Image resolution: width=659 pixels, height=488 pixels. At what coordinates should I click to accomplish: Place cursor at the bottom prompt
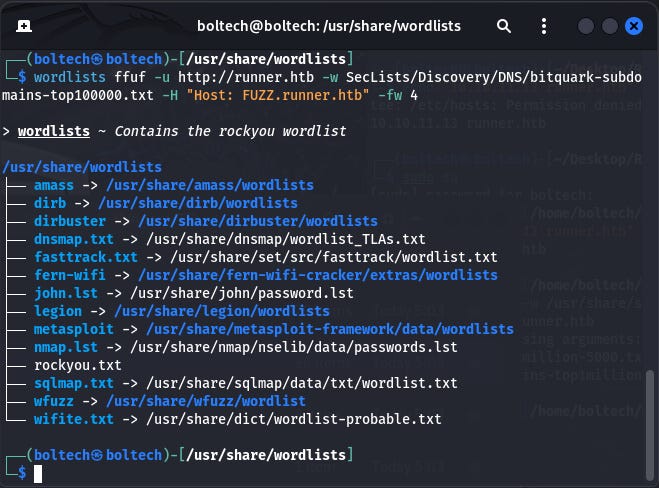pyautogui.click(x=38, y=474)
